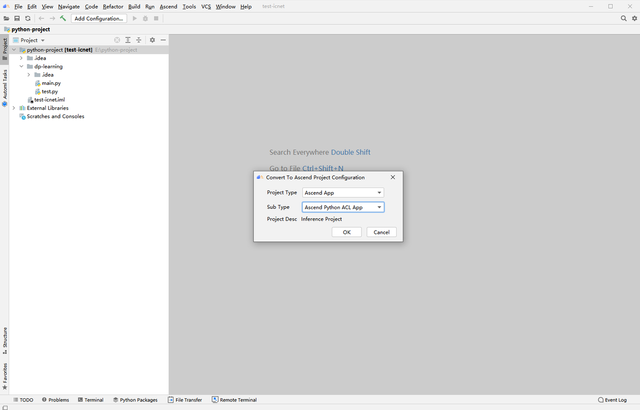The image size is (640, 410).
Task: Open Search Everywhere magnifier icon
Action: pos(623,18)
